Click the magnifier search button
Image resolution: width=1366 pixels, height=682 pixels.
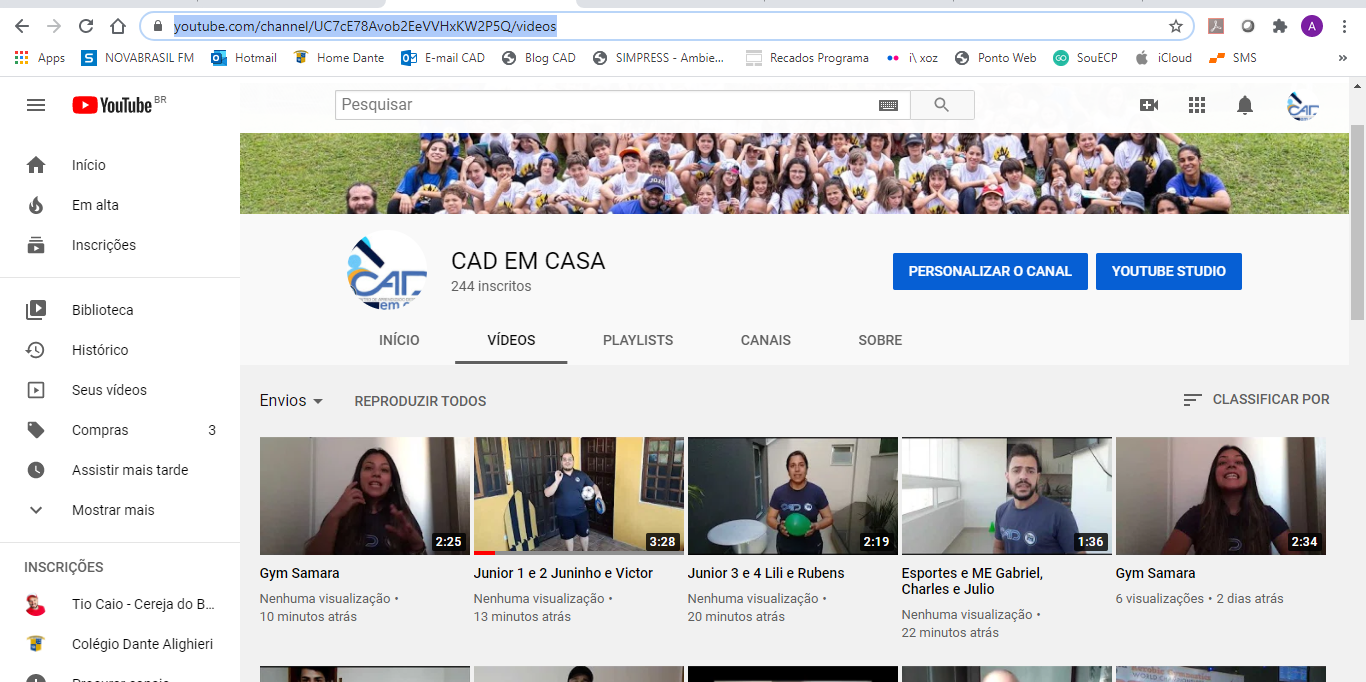941,104
